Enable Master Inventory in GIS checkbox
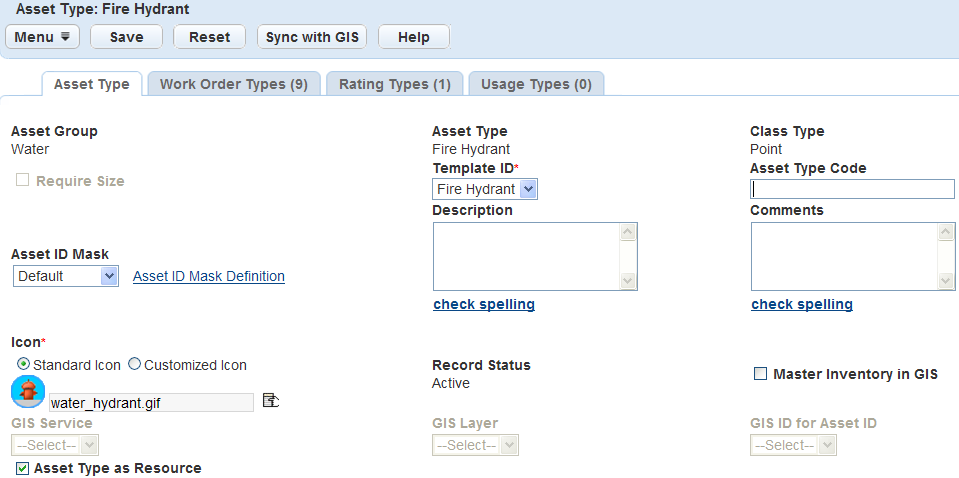The image size is (959, 478). (x=760, y=374)
